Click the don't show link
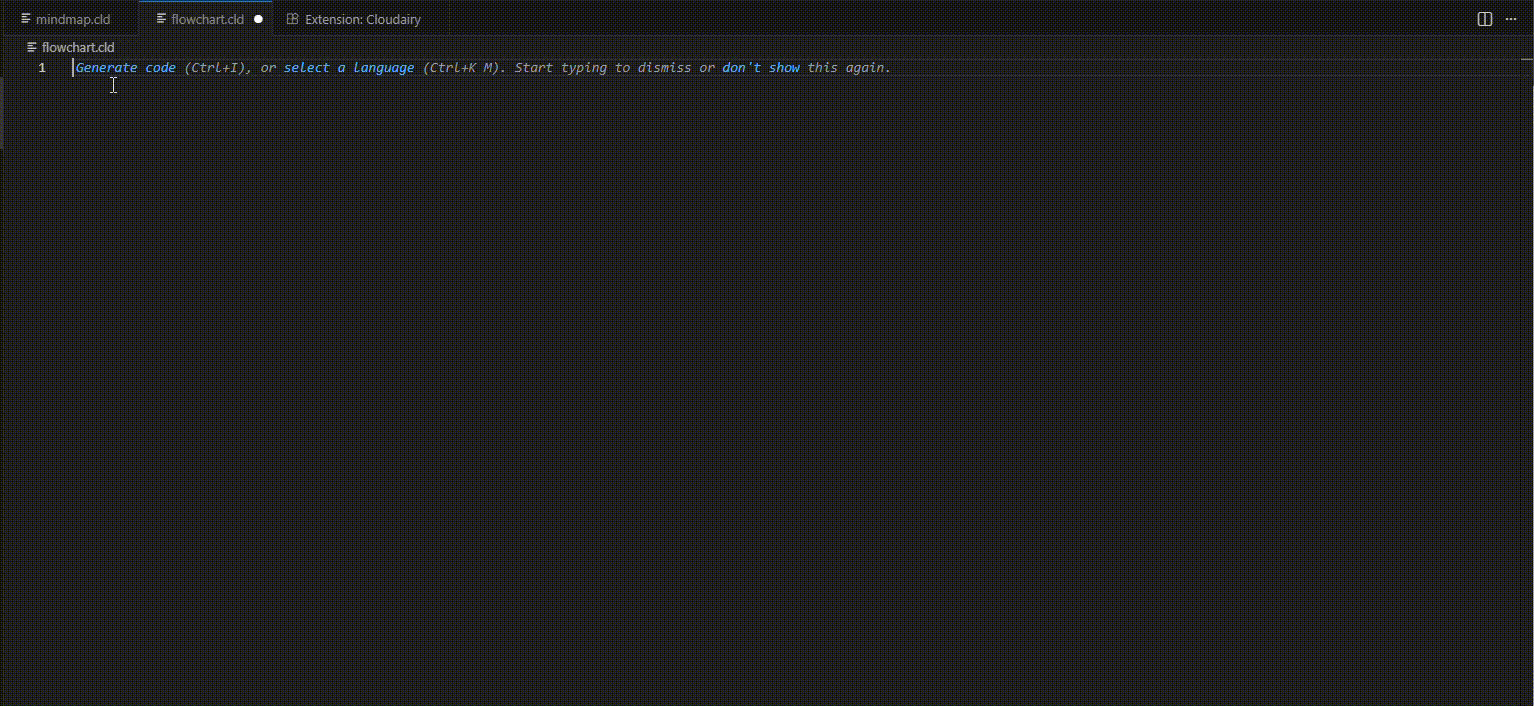The height and width of the screenshot is (706, 1534). 760,68
